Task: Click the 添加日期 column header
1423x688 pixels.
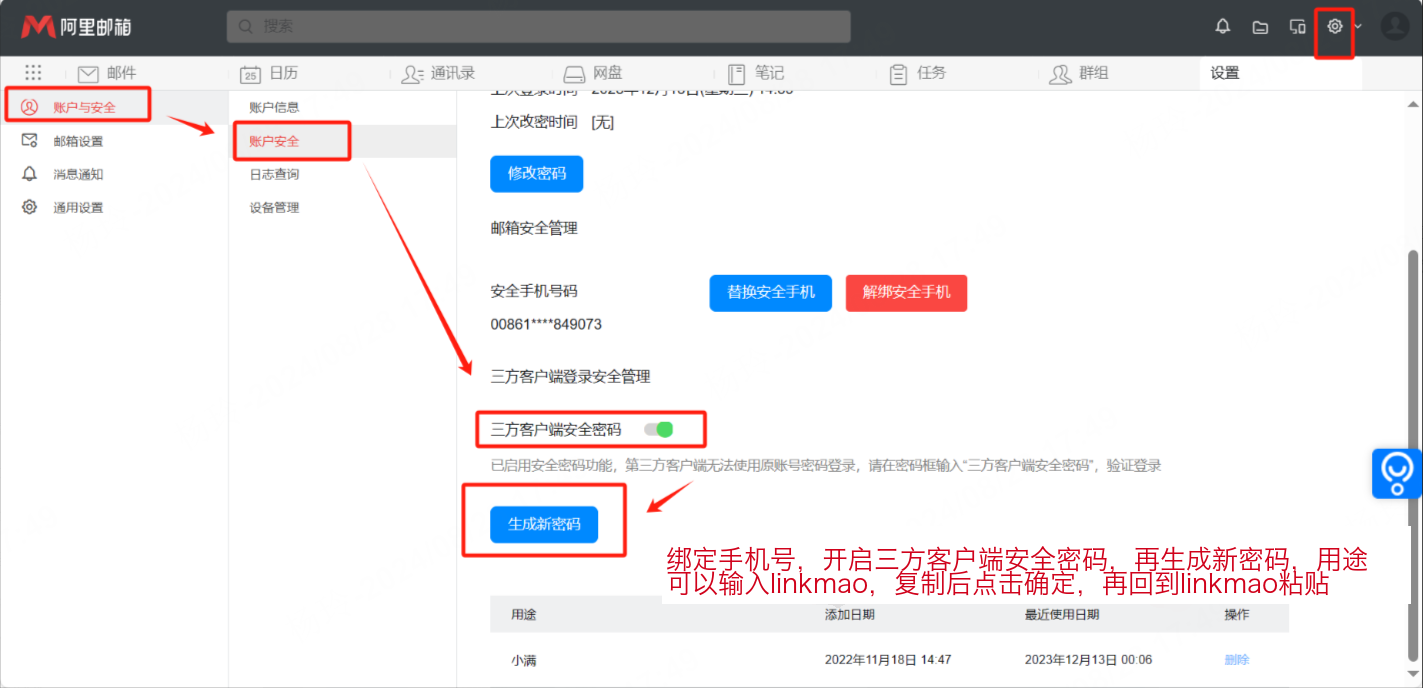Action: click(850, 614)
